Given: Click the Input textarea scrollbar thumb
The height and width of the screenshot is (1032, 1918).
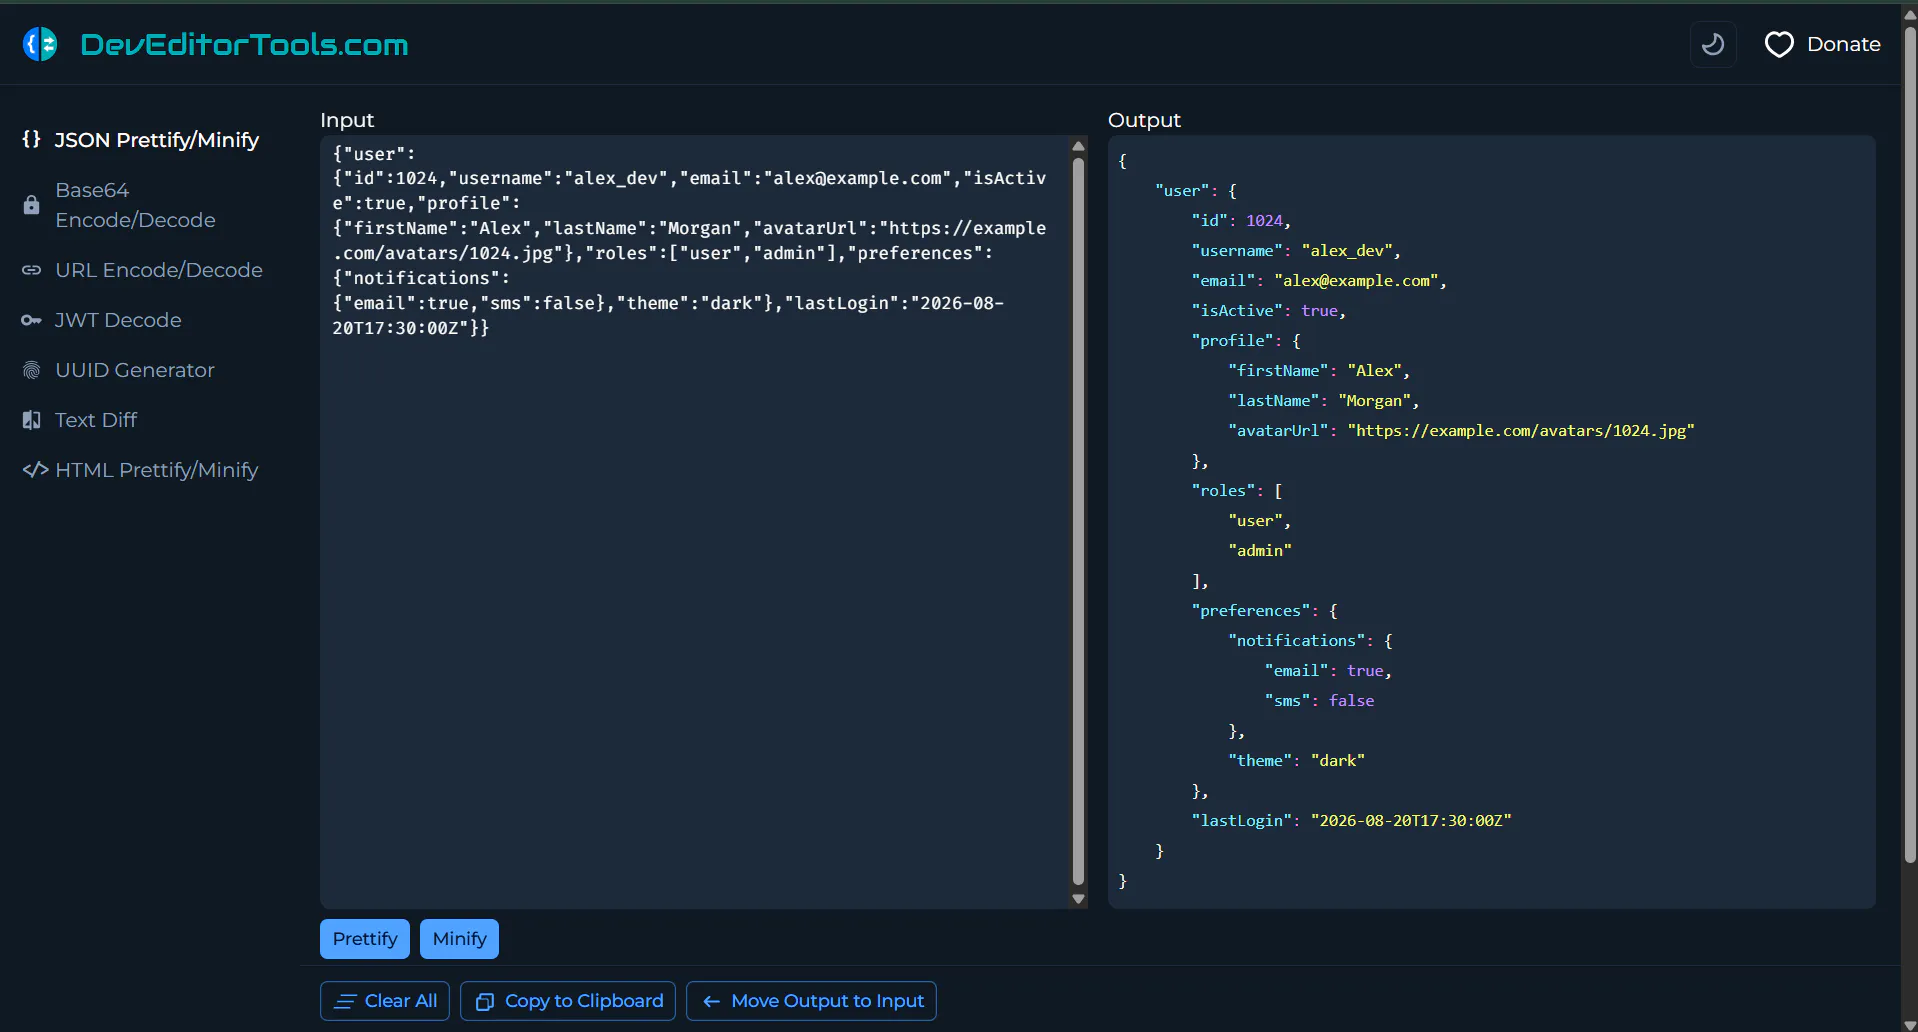Looking at the screenshot, I should pos(1078,522).
